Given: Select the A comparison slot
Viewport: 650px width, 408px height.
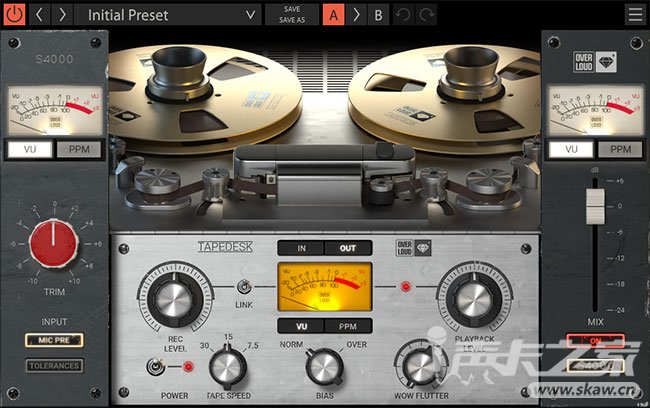Looking at the screenshot, I should click(334, 15).
